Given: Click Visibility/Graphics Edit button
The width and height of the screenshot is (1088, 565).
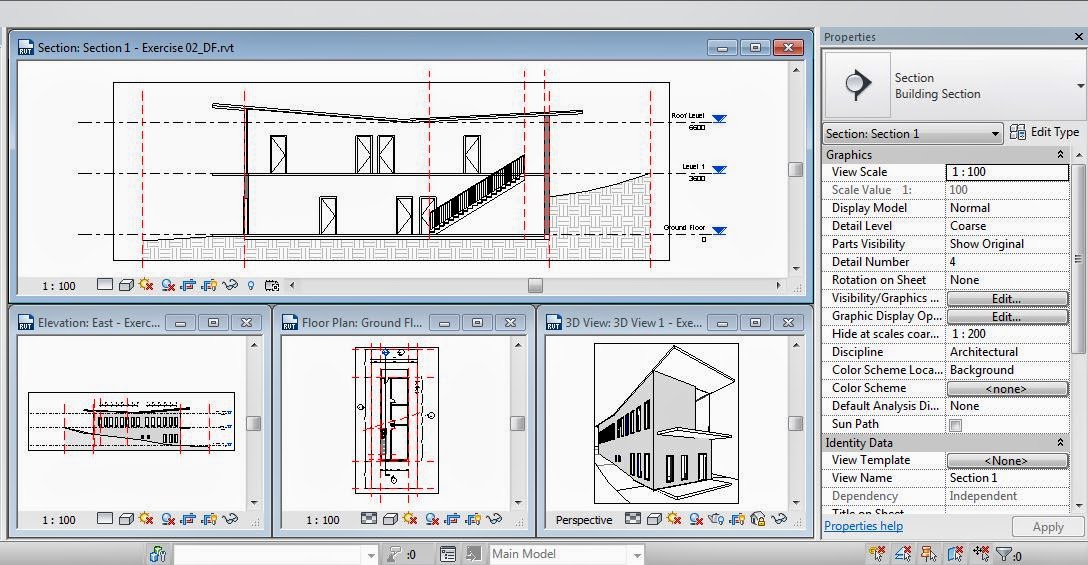Looking at the screenshot, I should (1007, 298).
